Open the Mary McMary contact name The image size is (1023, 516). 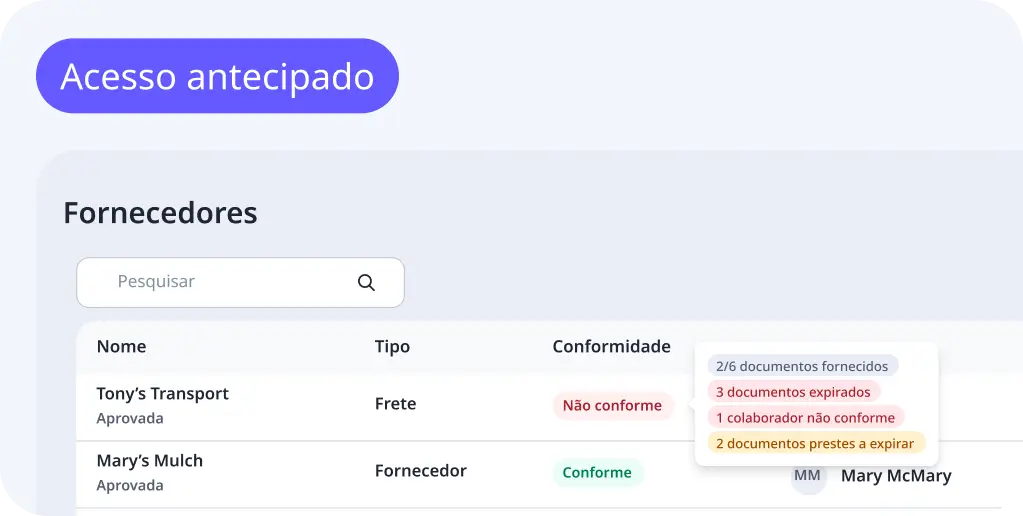(896, 477)
